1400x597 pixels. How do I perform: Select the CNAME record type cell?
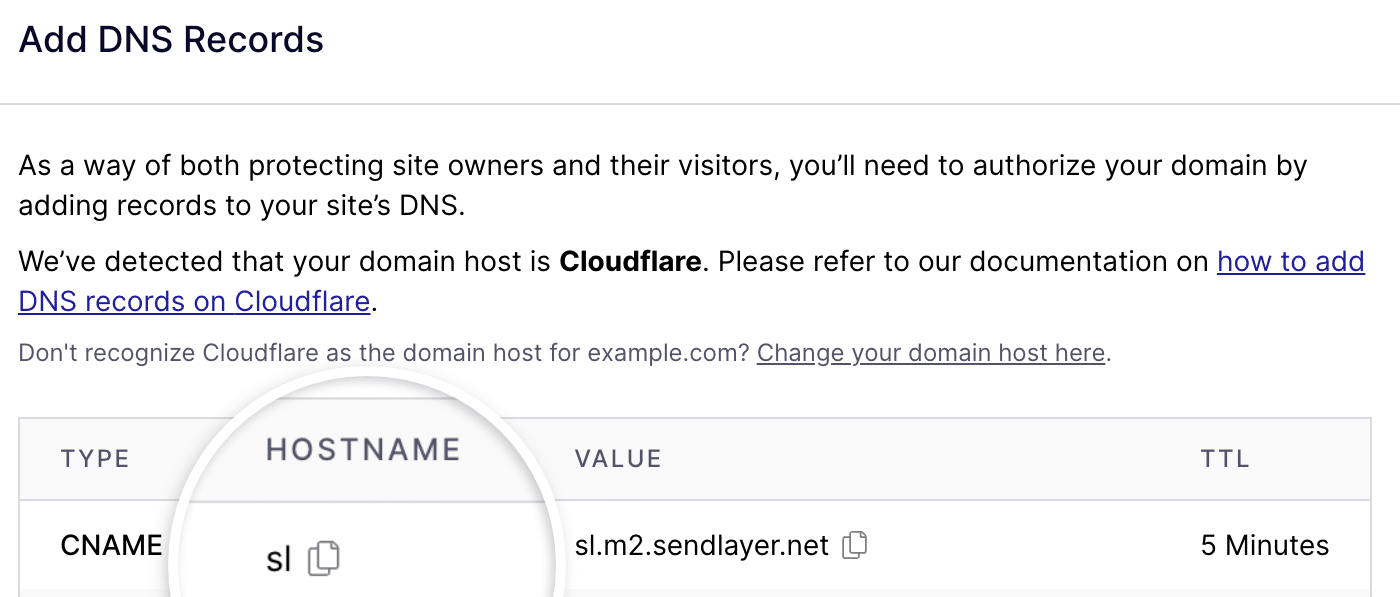point(108,545)
